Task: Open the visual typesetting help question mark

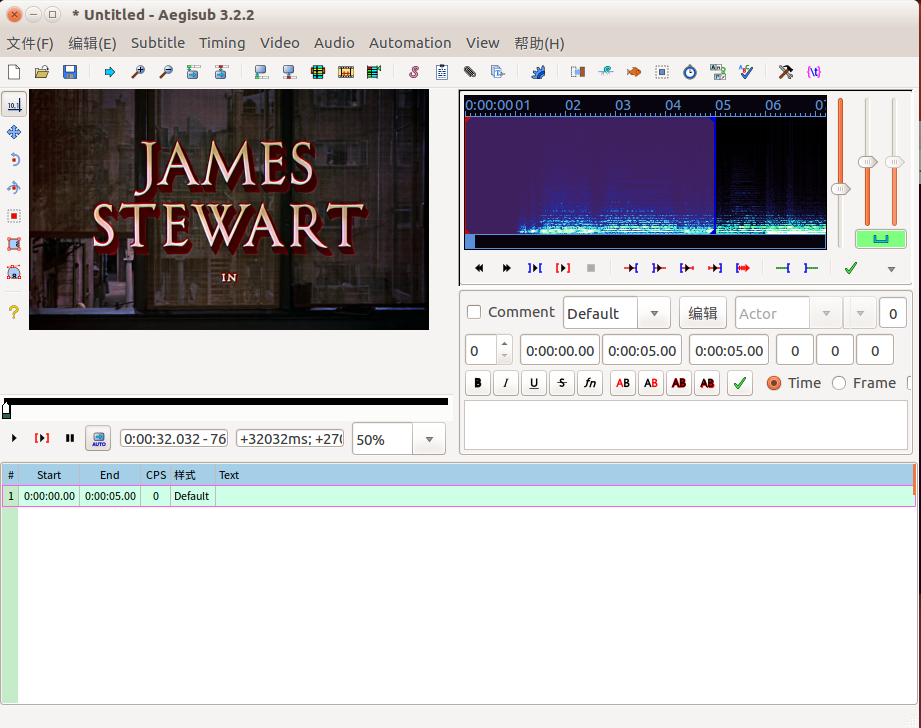Action: (14, 312)
